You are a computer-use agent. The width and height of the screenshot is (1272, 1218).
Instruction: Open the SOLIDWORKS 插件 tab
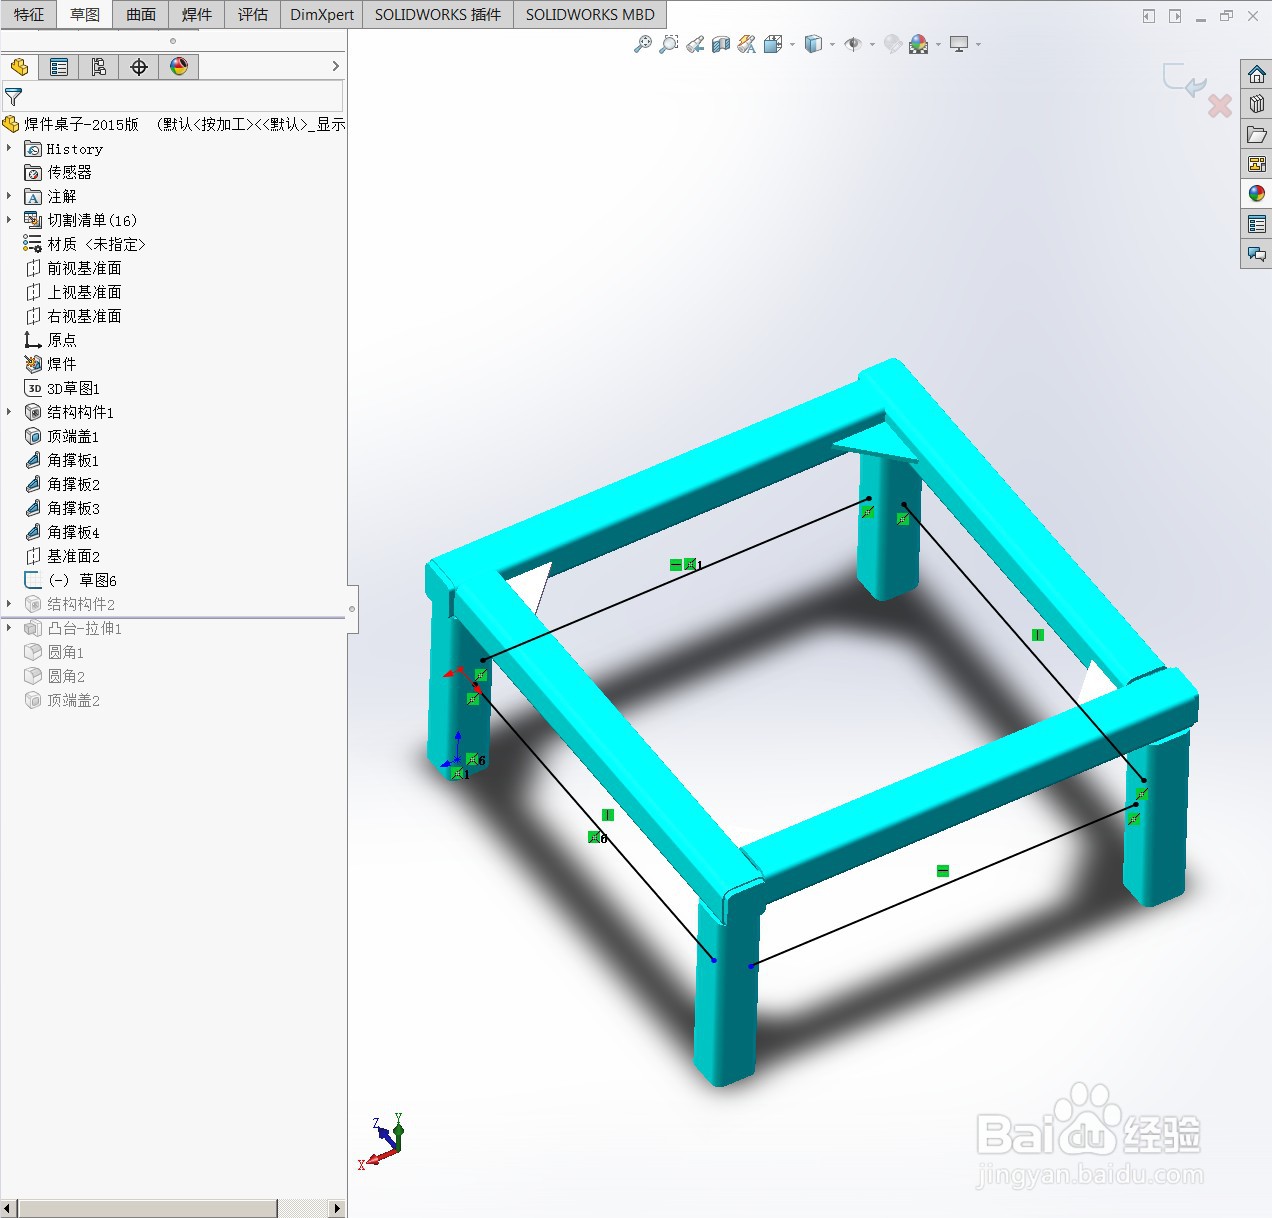[x=438, y=15]
